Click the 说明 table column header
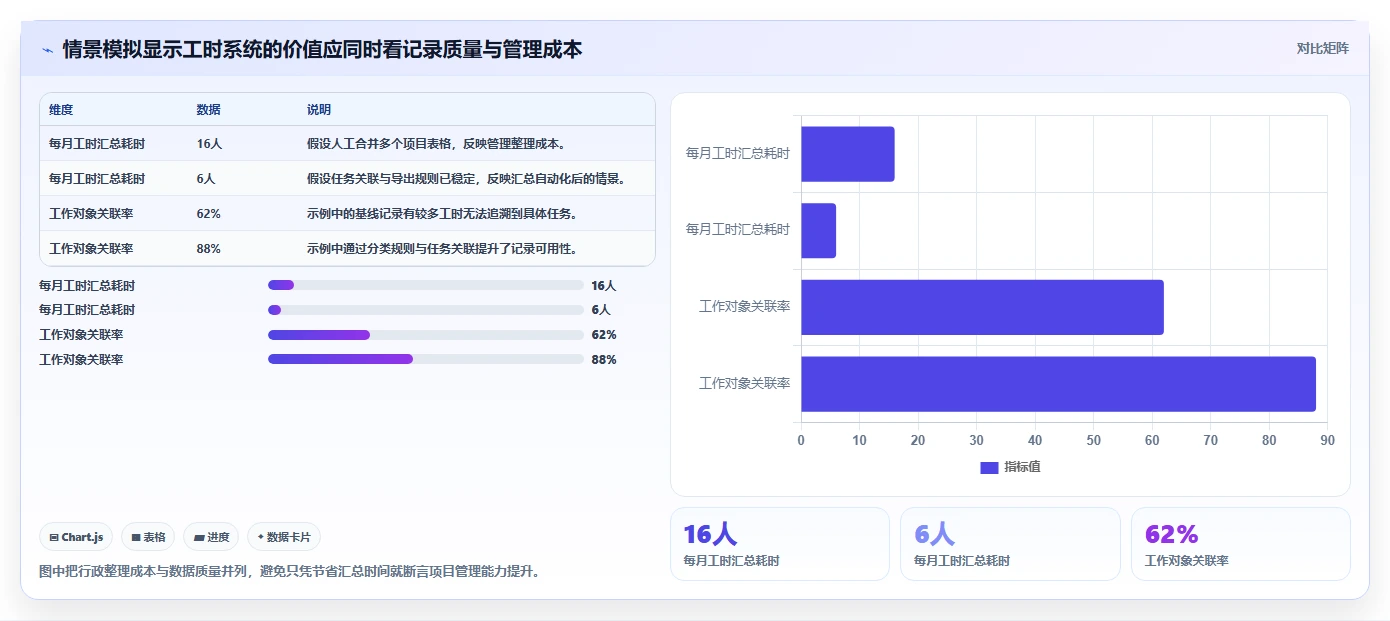1390x621 pixels. [x=319, y=110]
